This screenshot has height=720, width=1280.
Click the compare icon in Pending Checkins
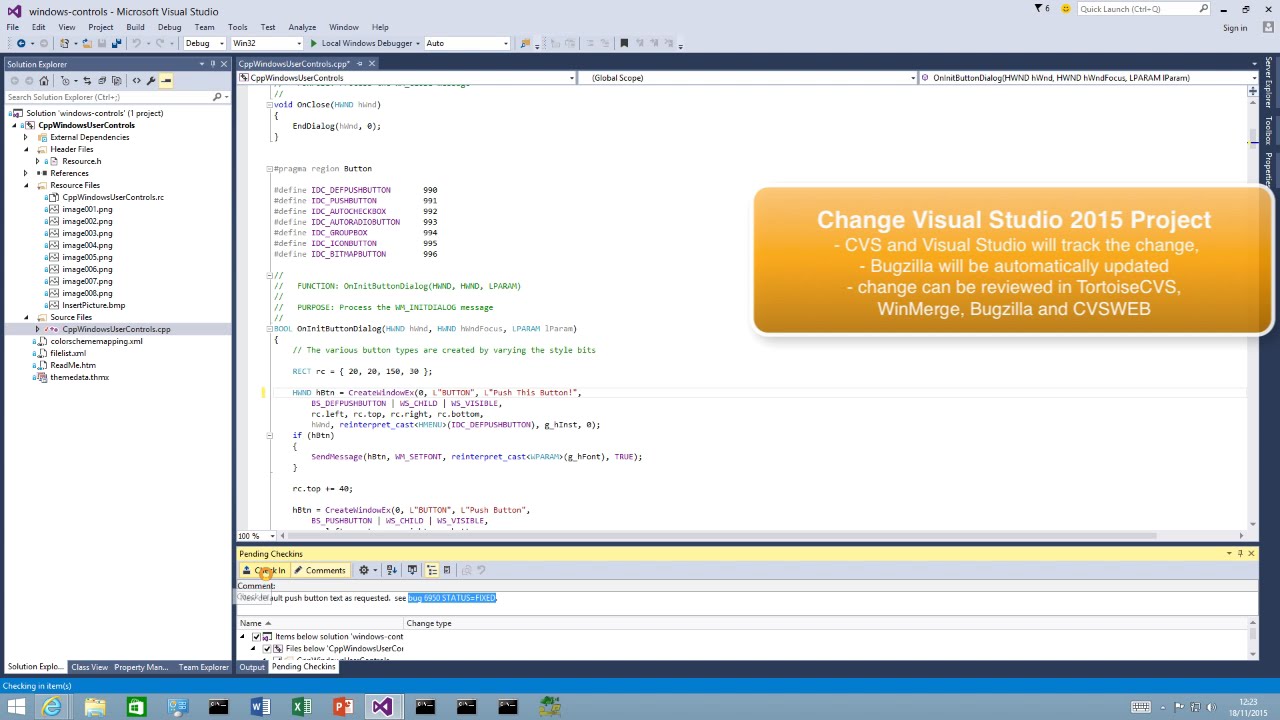[x=412, y=570]
